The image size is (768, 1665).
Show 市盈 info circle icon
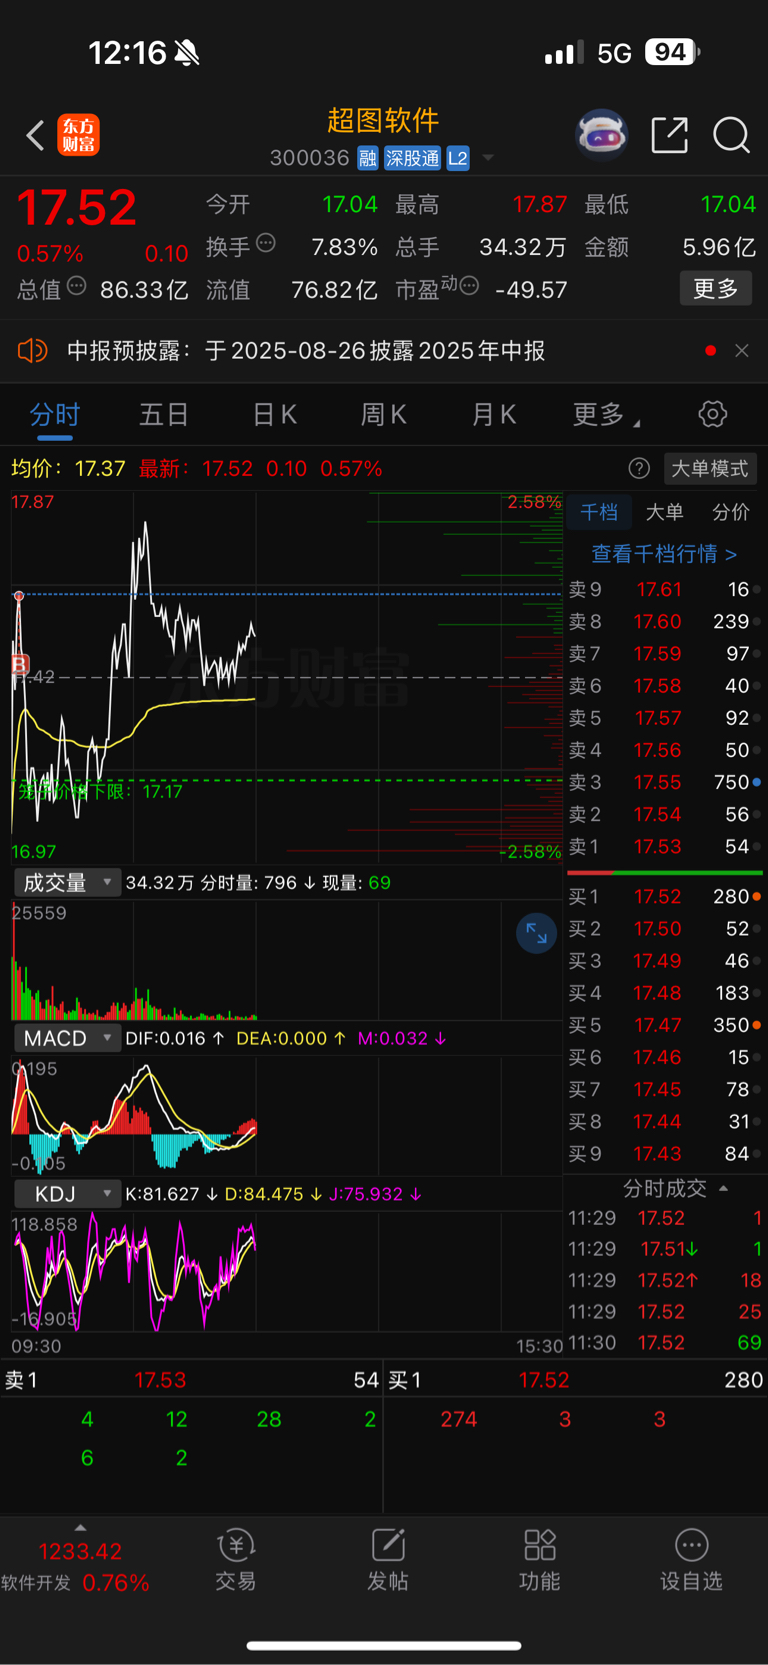pyautogui.click(x=469, y=287)
